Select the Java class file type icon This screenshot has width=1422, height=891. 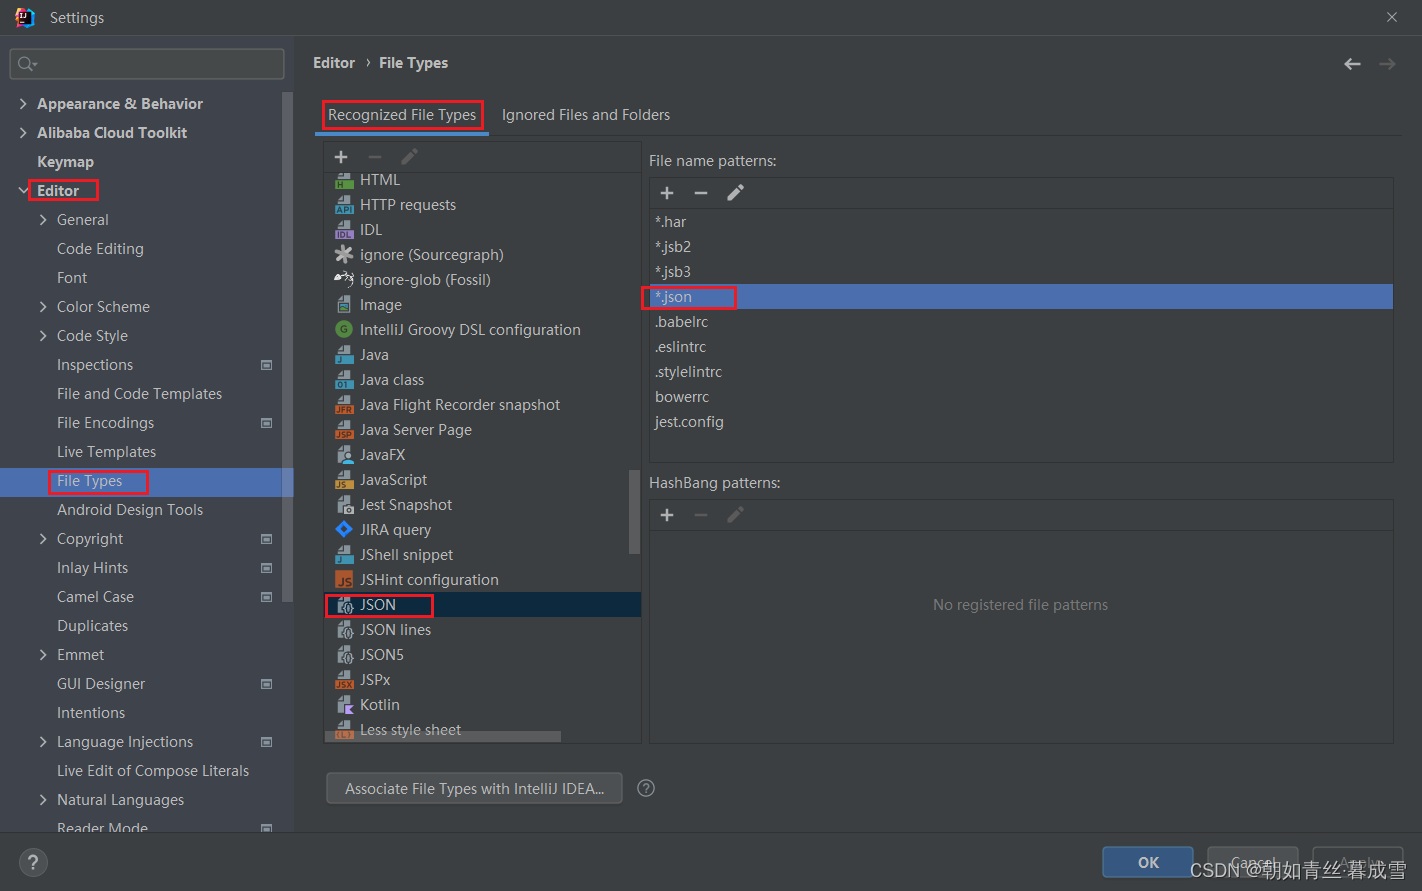344,380
